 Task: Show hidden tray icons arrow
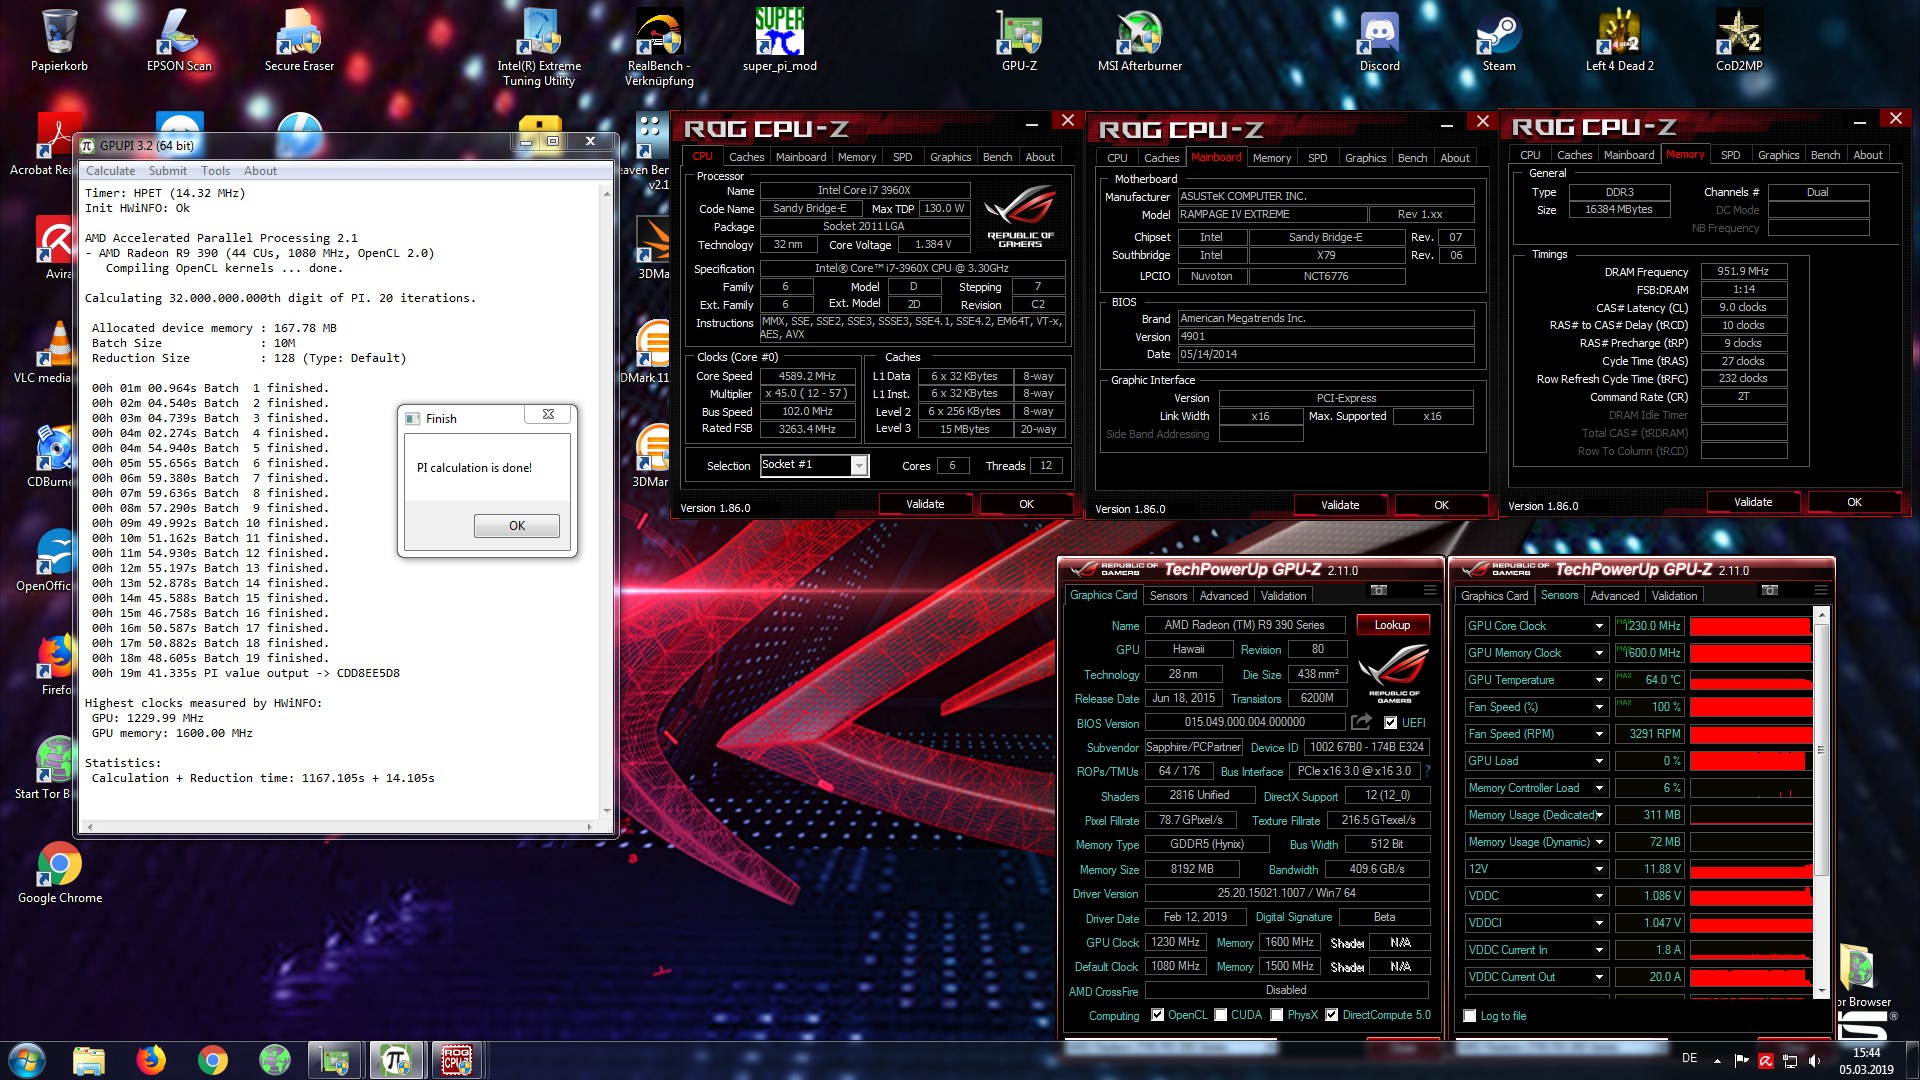pos(1717,1060)
